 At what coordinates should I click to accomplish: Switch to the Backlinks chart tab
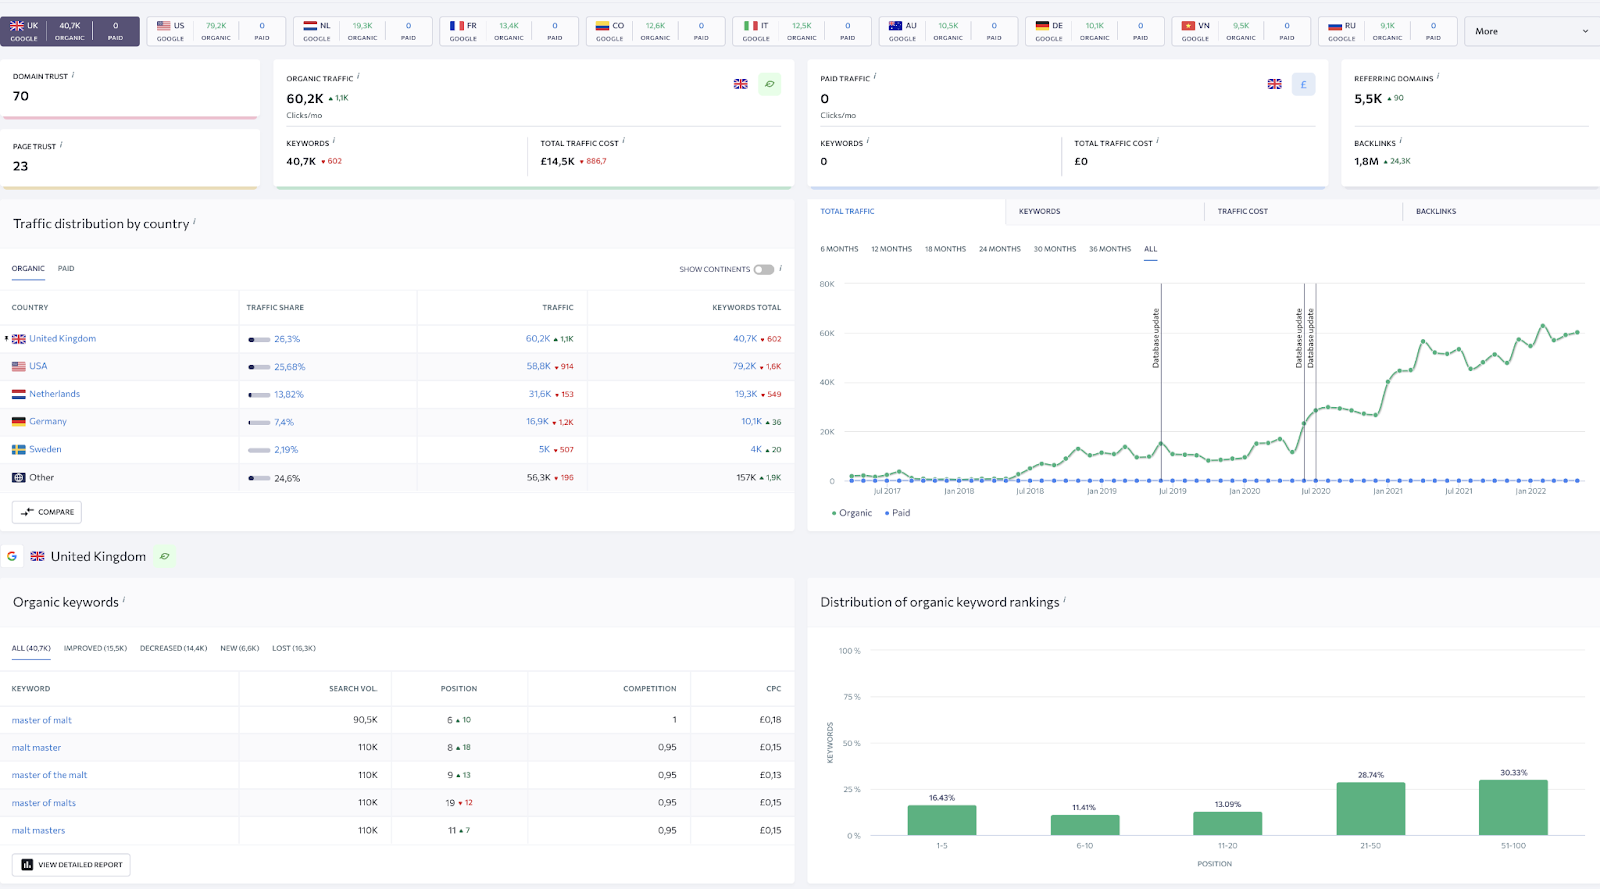tap(1435, 212)
